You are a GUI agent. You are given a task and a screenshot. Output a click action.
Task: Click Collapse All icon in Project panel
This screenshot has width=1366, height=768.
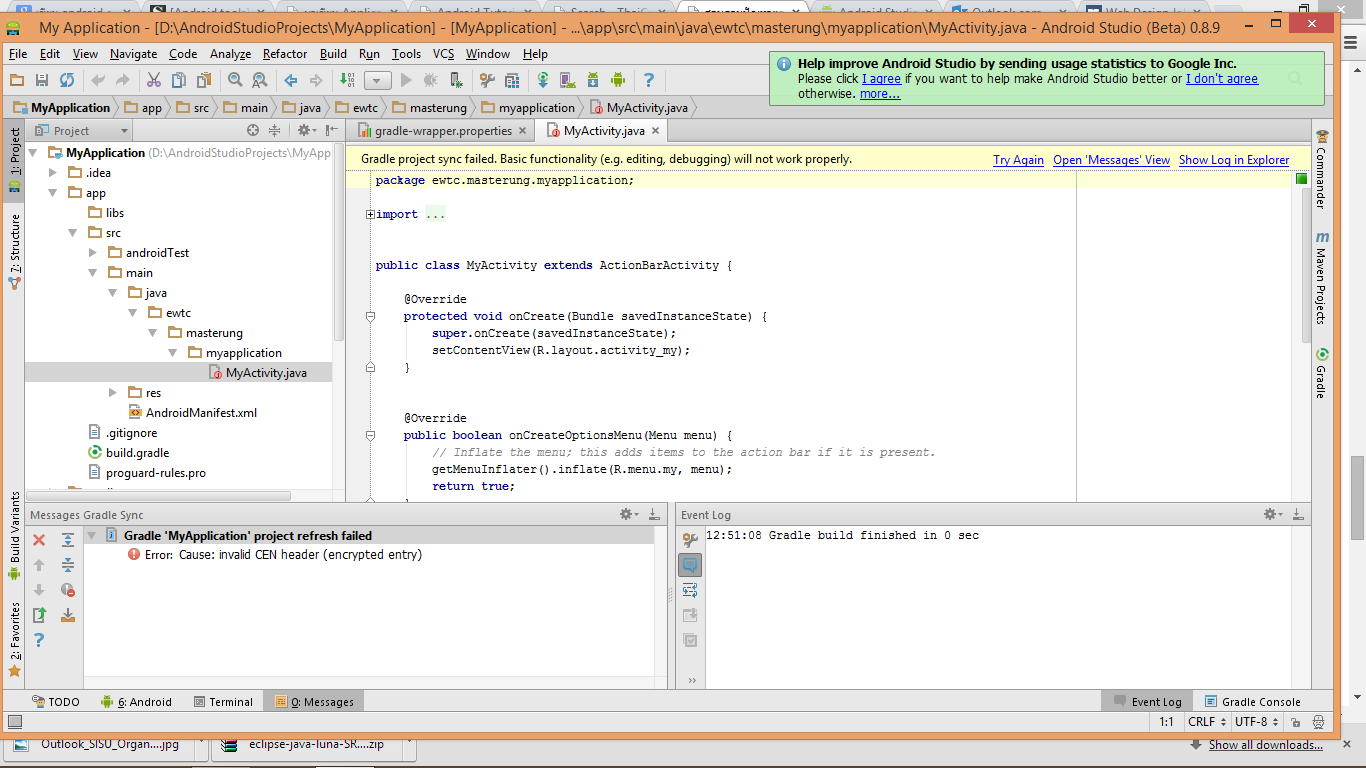[274, 130]
